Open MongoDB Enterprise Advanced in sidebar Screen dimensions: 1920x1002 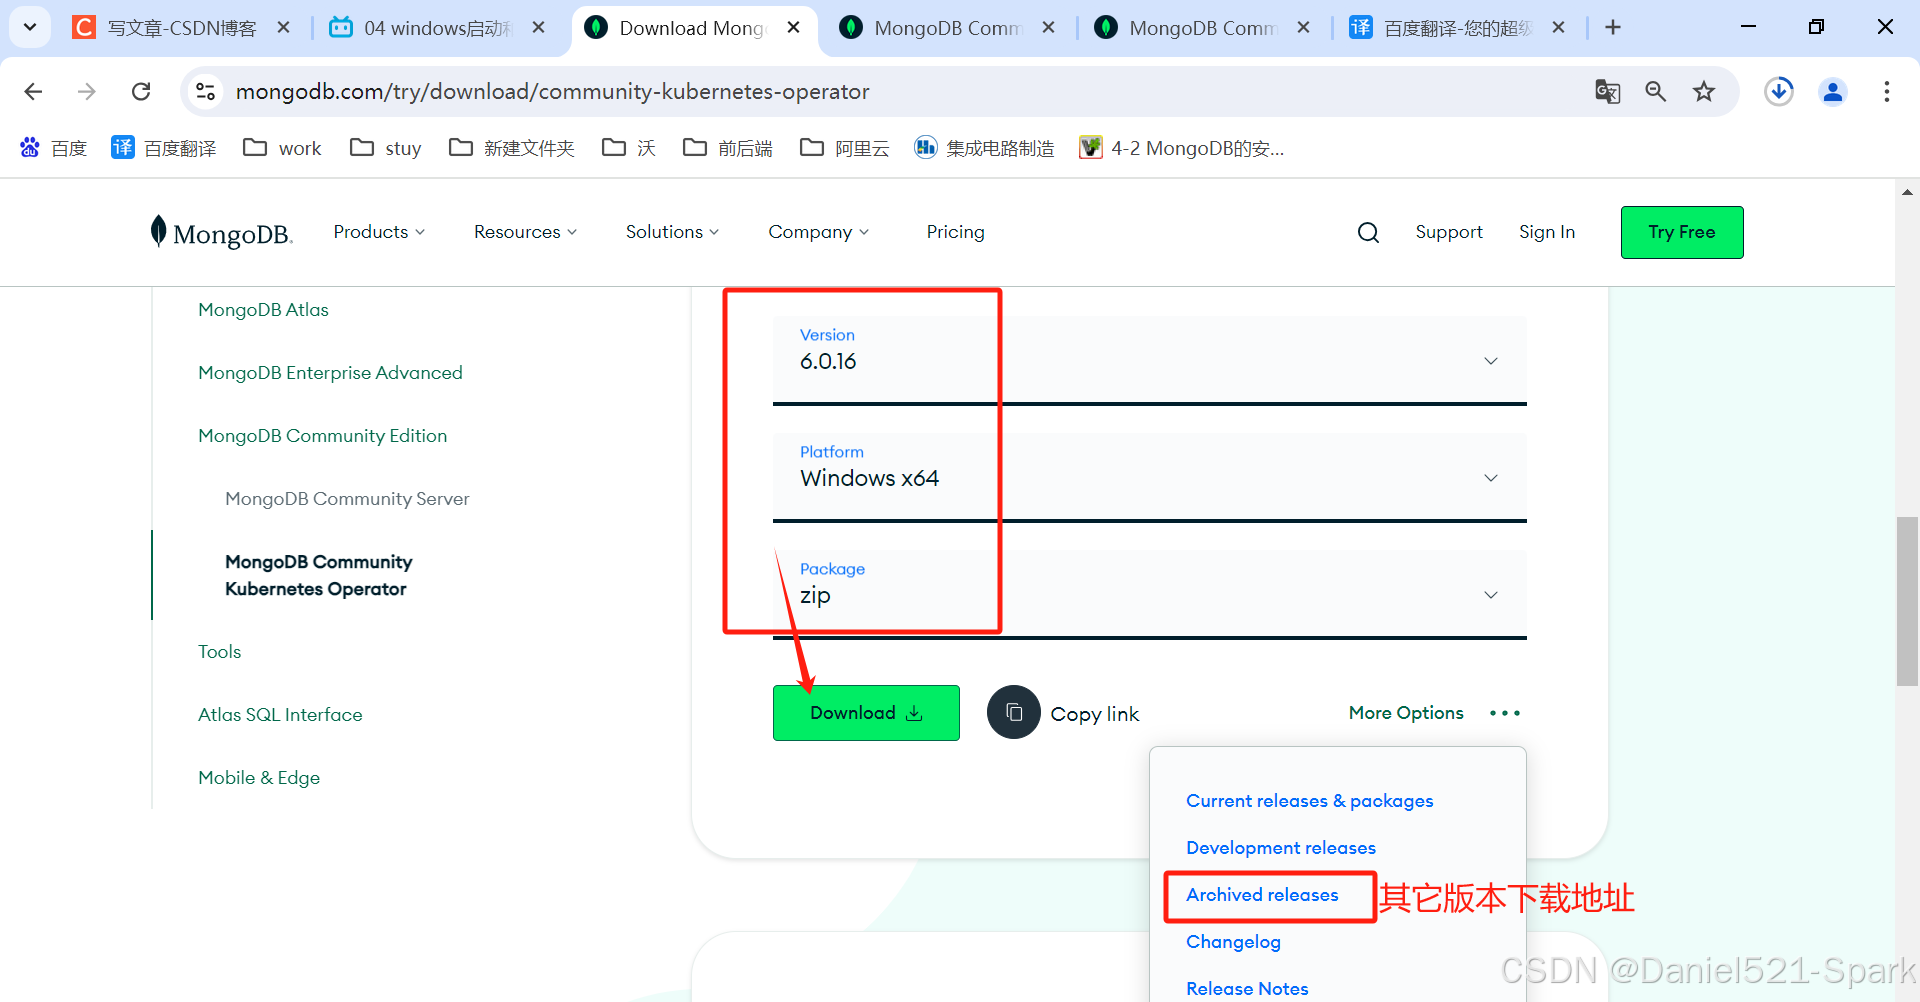(330, 373)
